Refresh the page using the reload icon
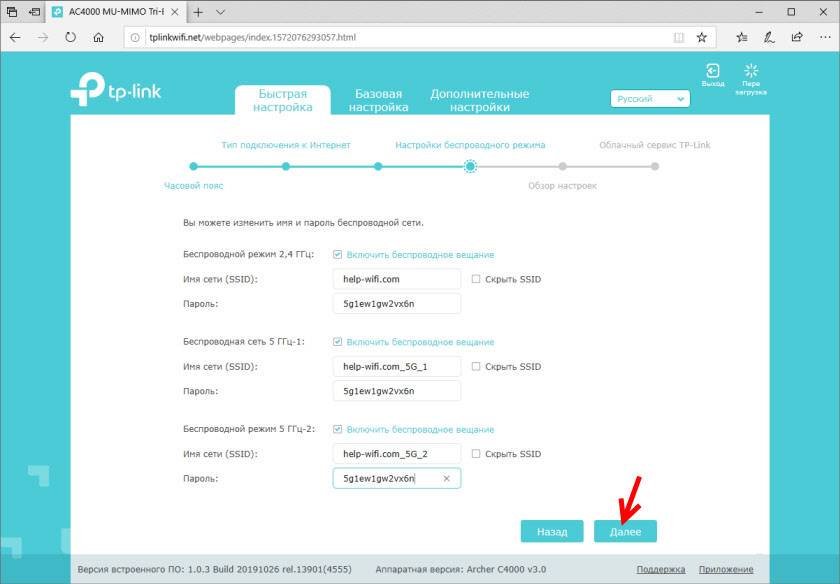840x584 pixels. pos(70,38)
